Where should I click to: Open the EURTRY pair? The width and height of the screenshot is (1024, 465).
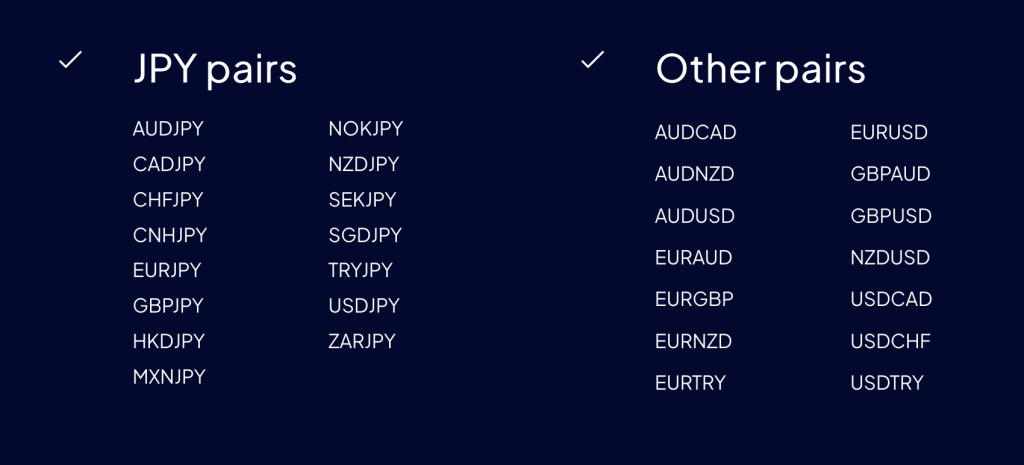click(690, 383)
